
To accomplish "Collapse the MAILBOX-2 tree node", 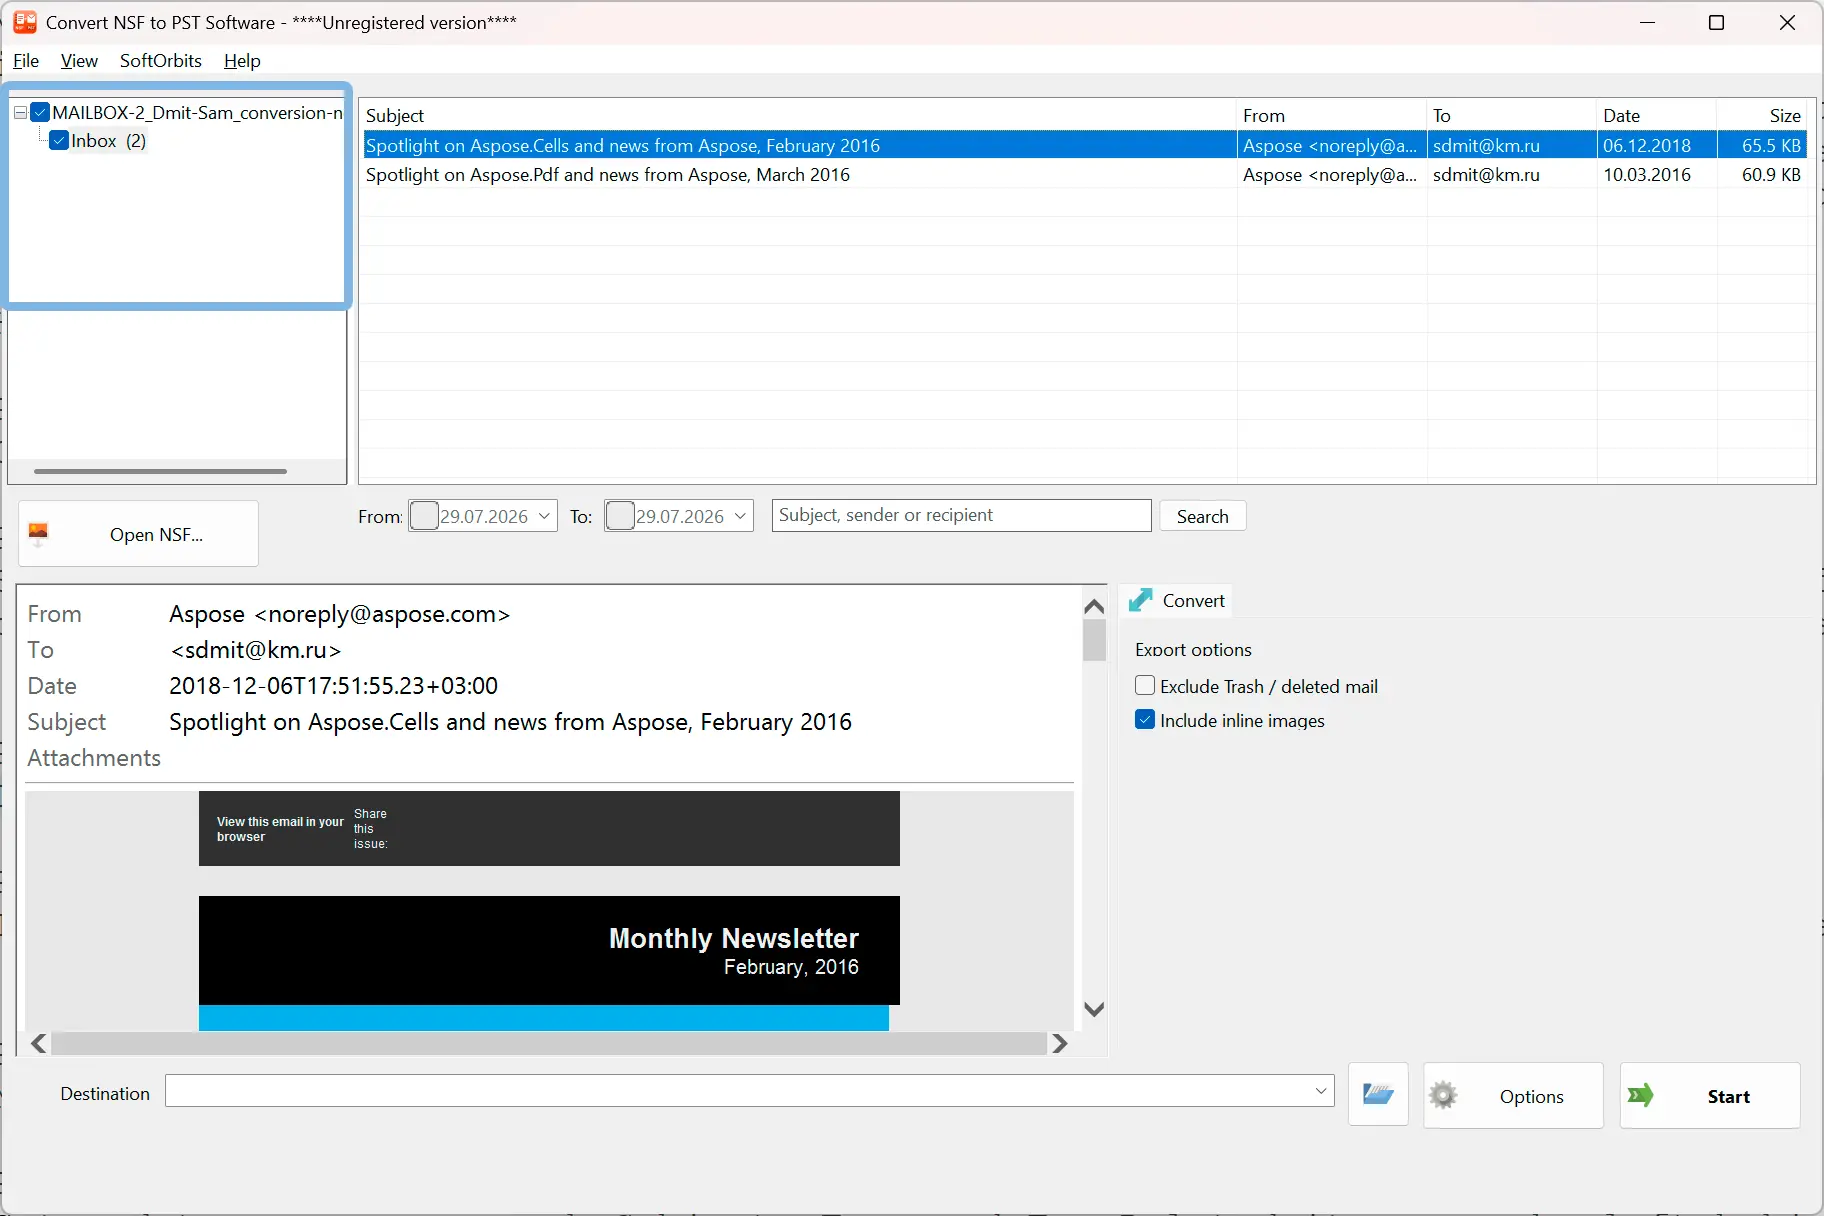I will click(x=20, y=113).
